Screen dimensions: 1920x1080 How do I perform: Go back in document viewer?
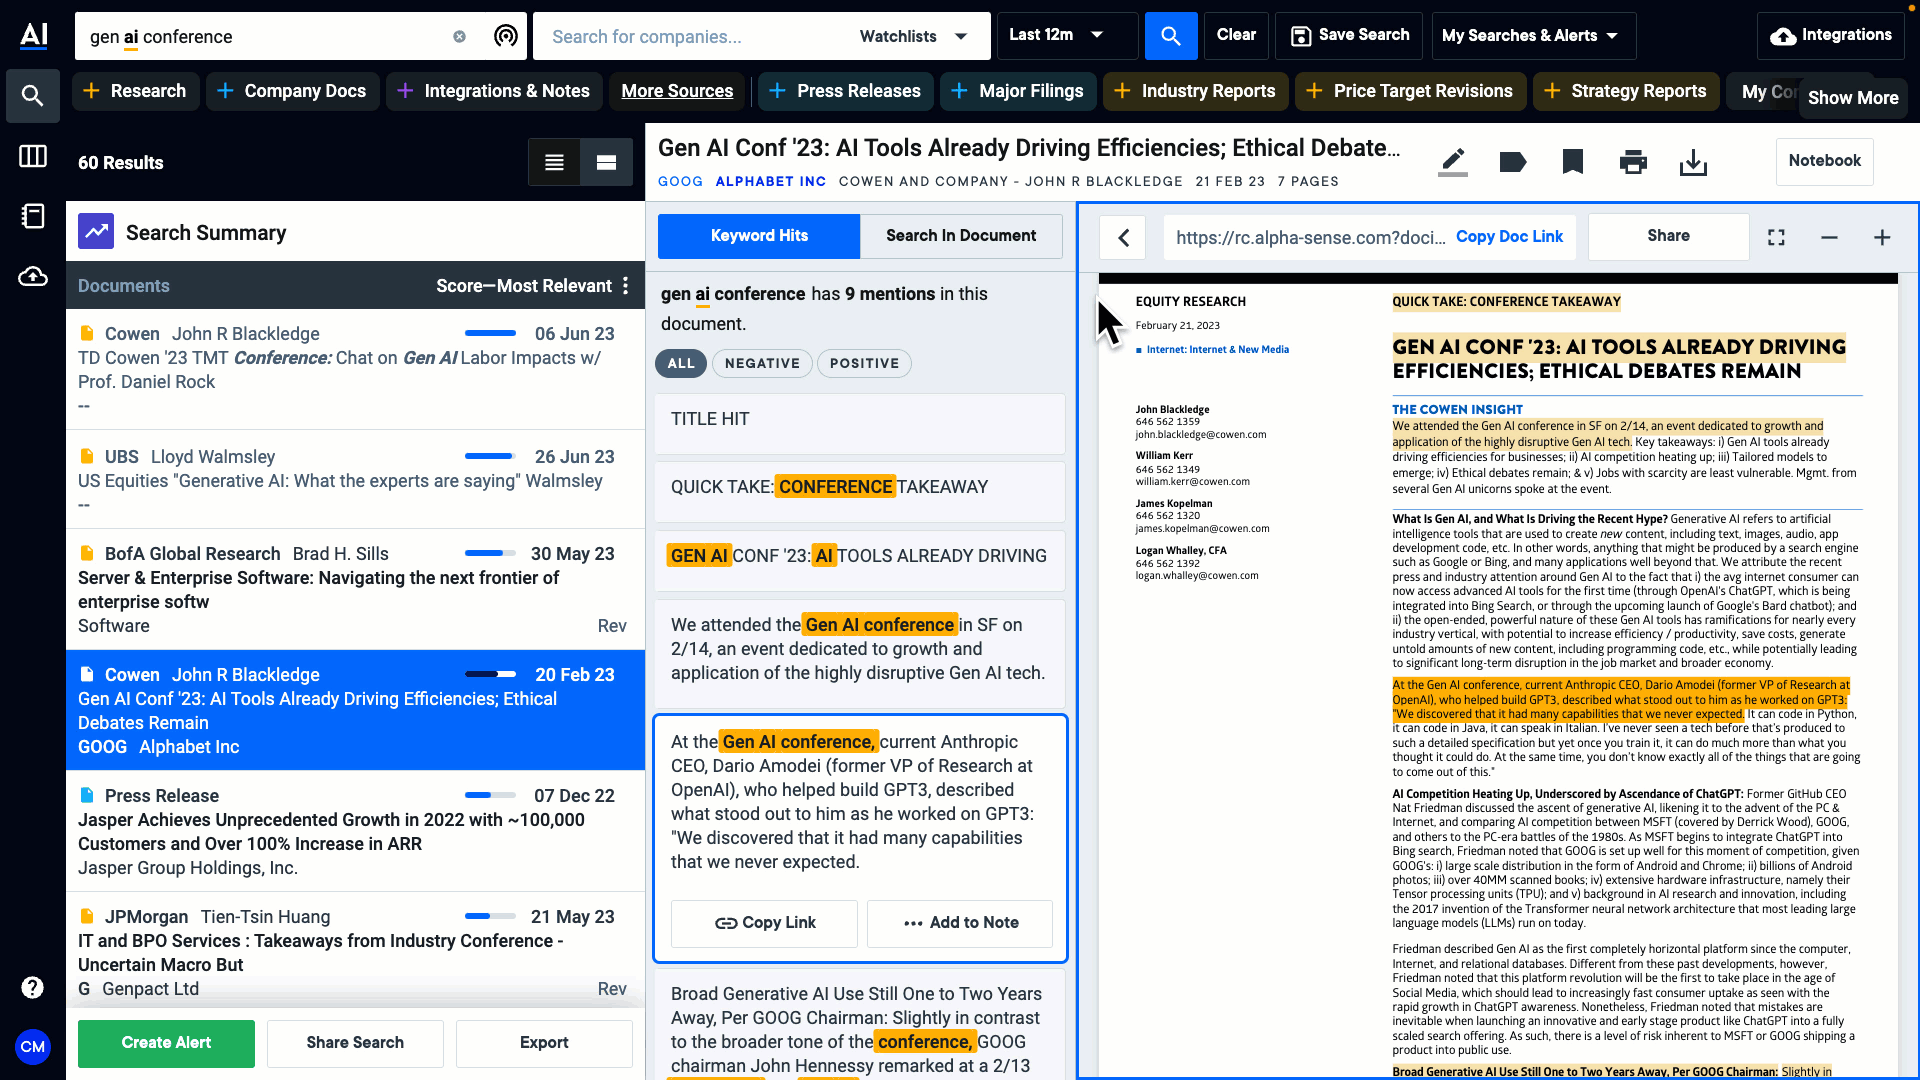[x=1123, y=237]
